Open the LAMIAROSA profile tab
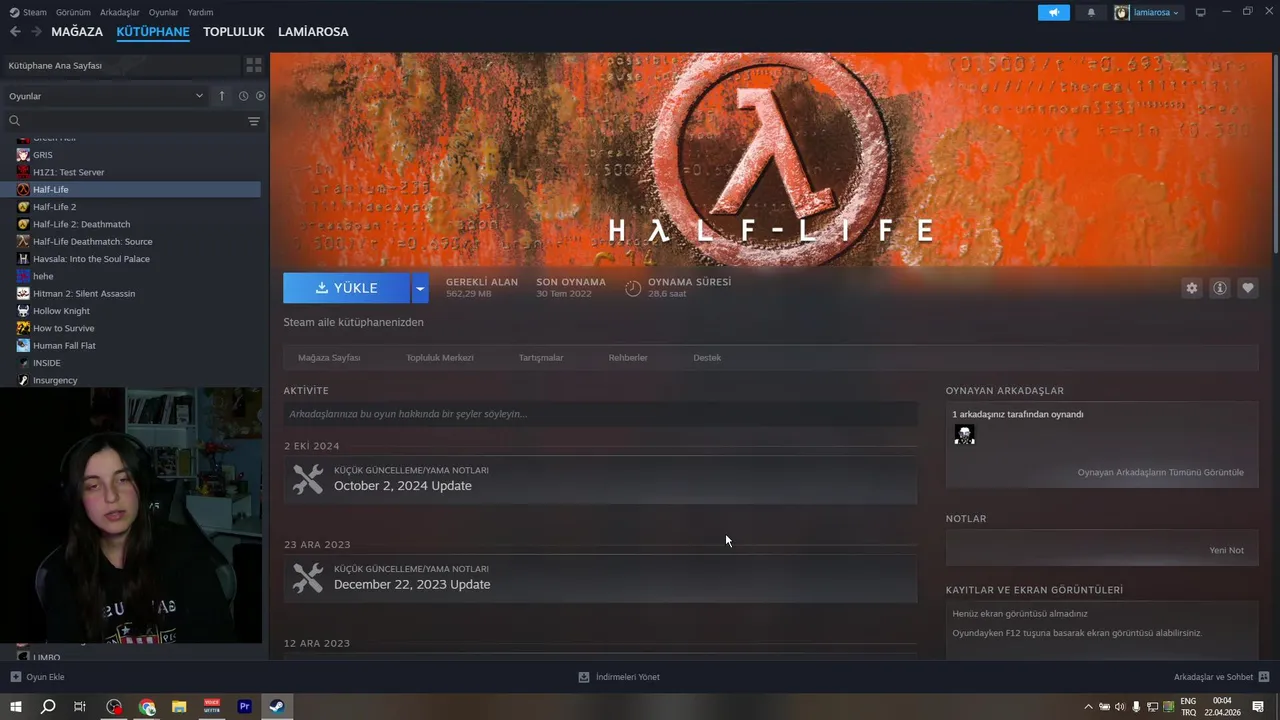The image size is (1280, 720). 313,32
